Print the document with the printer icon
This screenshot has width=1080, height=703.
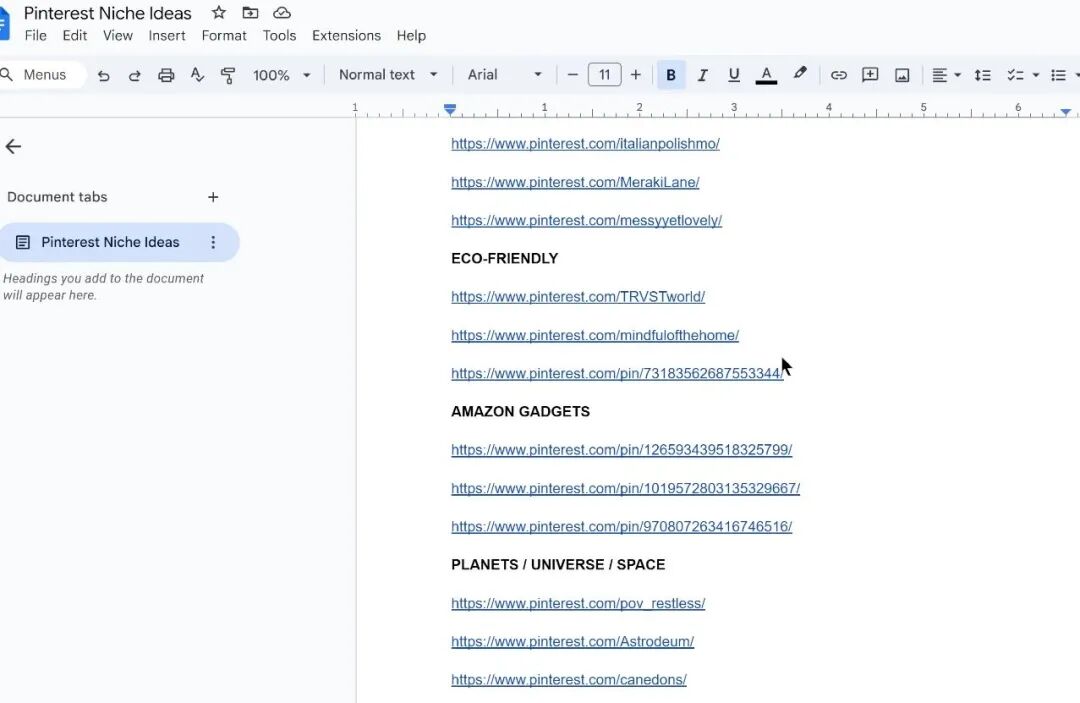point(166,75)
